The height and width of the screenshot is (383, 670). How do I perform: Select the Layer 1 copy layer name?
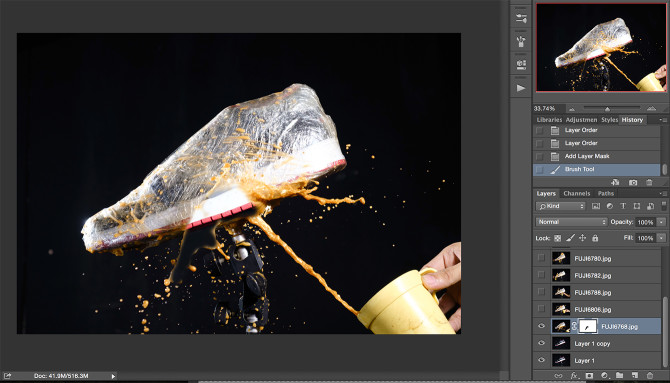[592, 344]
